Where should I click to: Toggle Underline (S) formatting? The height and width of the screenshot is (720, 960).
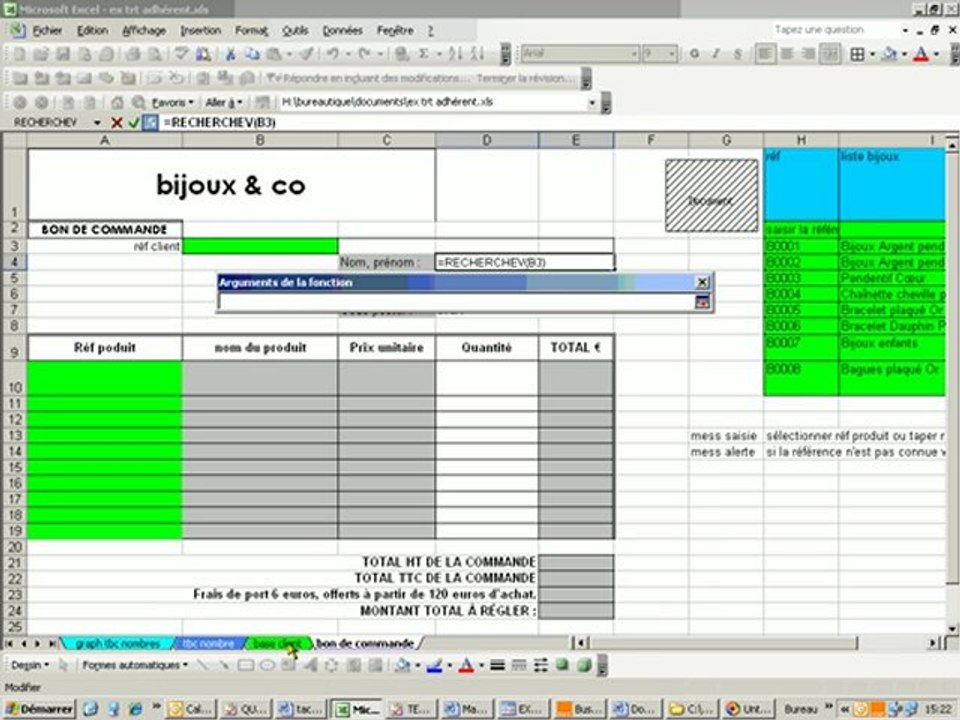[x=737, y=54]
